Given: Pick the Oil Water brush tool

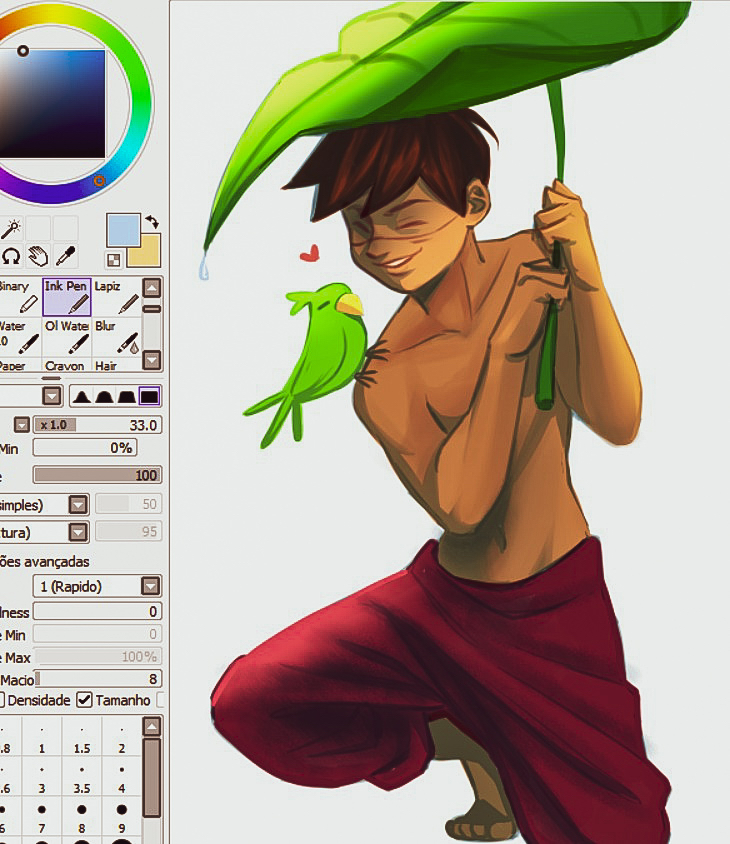Looking at the screenshot, I should pos(68,337).
